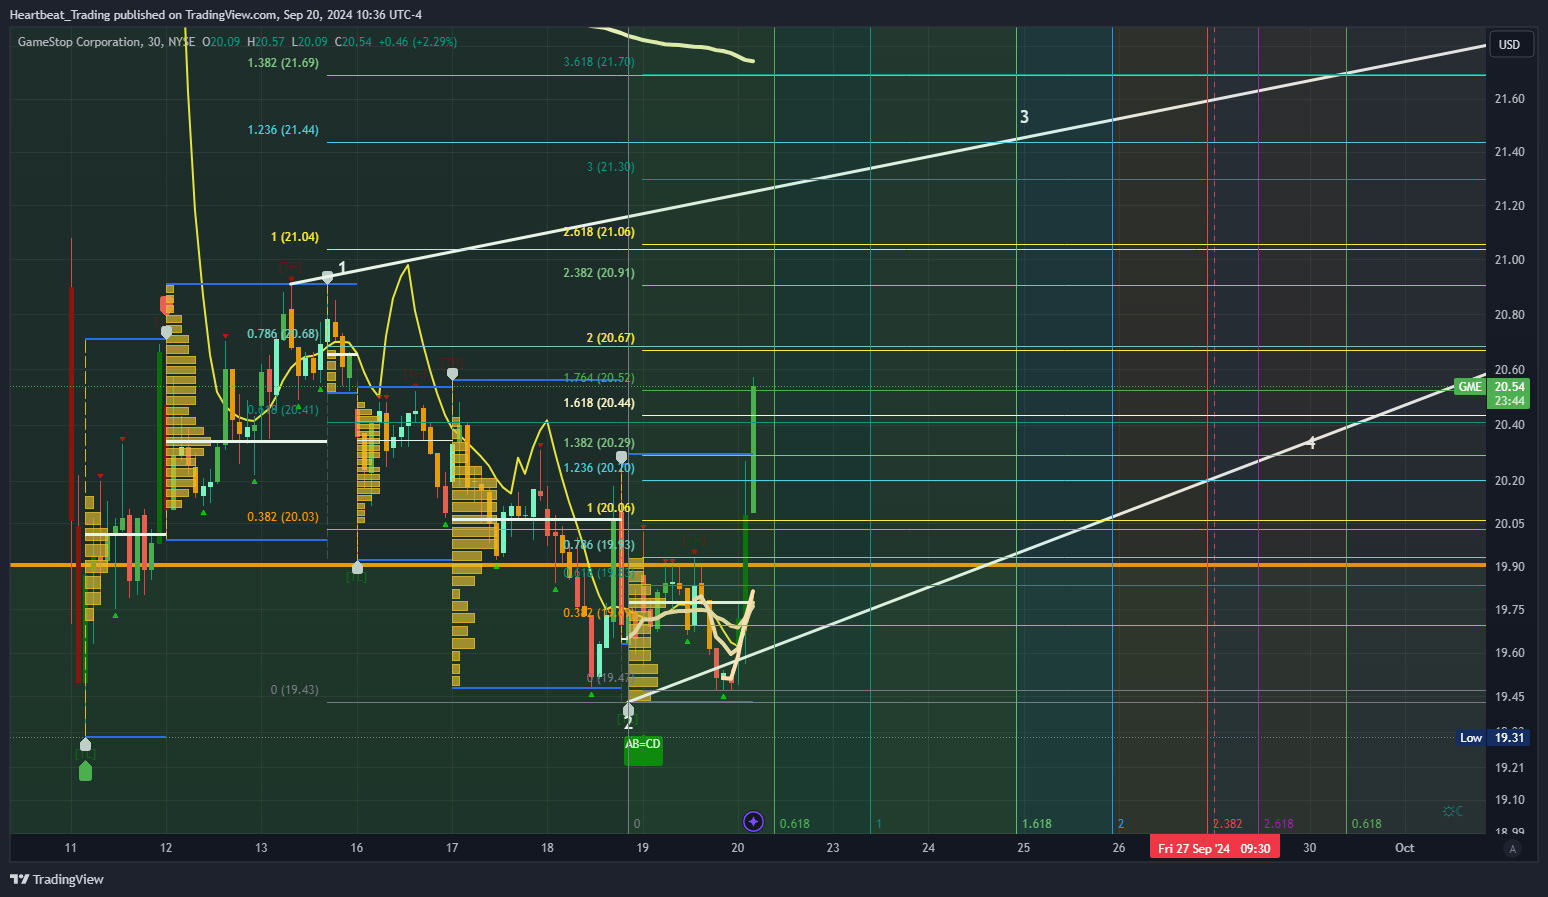The image size is (1548, 897).
Task: Click the 20.05 price axis value
Action: 1510,524
